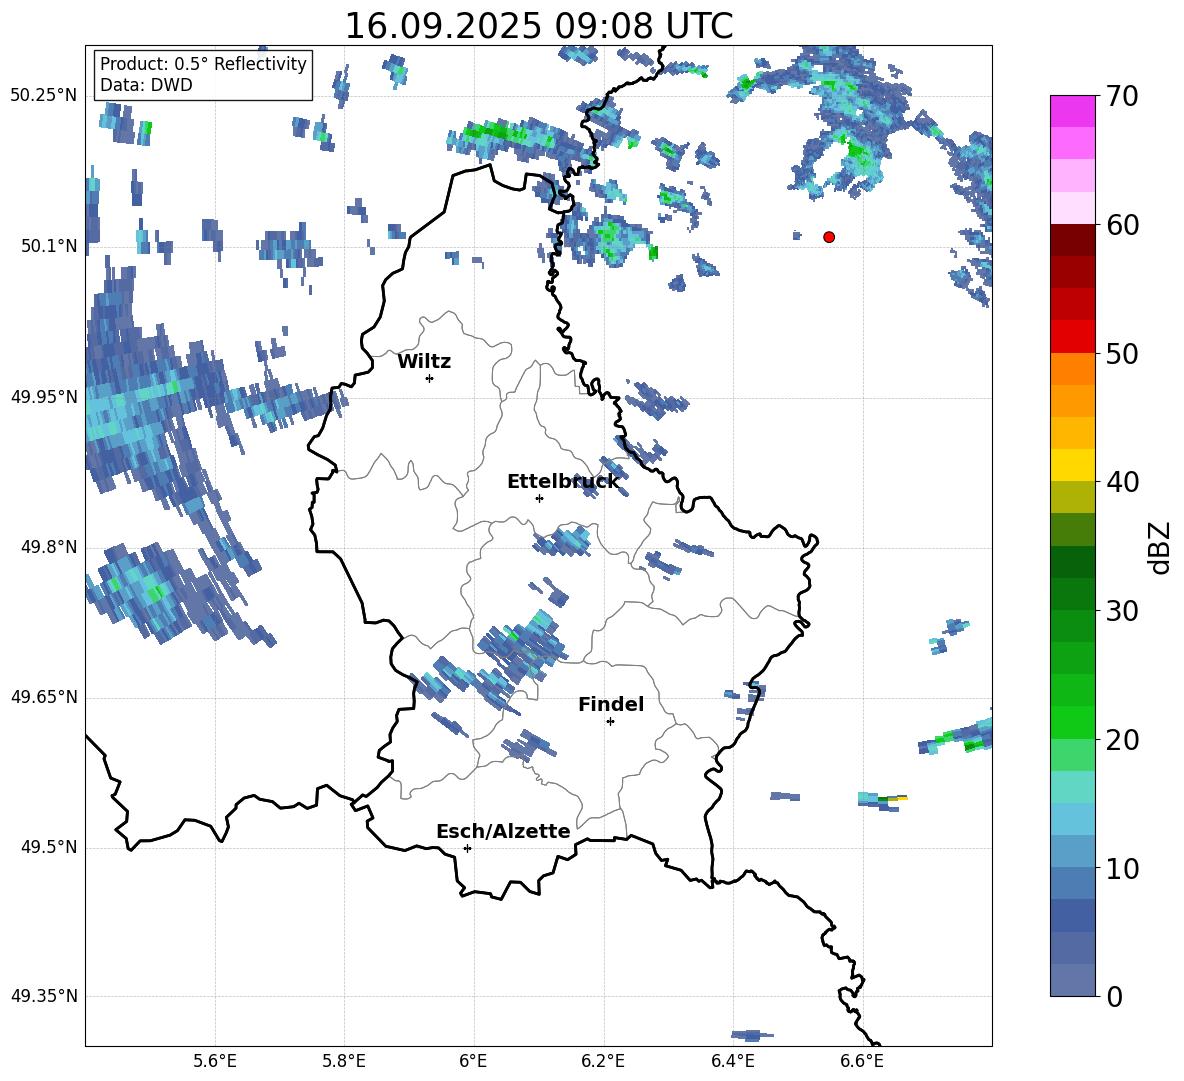Image resolution: width=1184 pixels, height=1081 pixels.
Task: Click the Esch/Alzette label
Action: coord(503,831)
